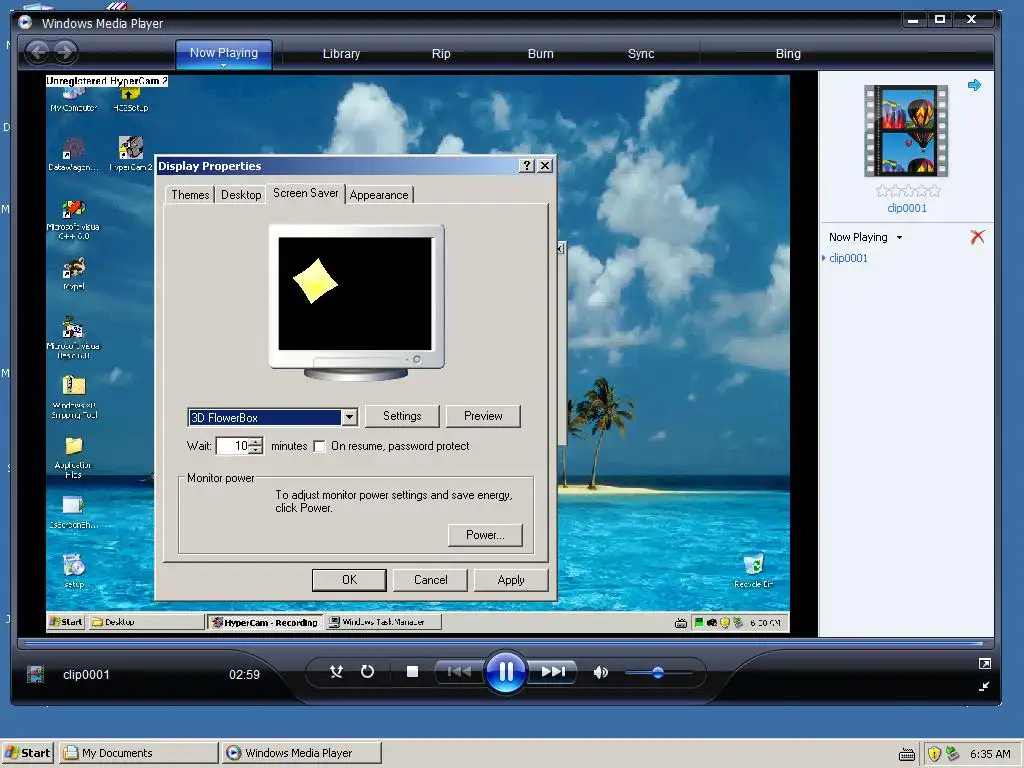Open the Sync tab
The height and width of the screenshot is (768, 1024).
click(x=641, y=54)
